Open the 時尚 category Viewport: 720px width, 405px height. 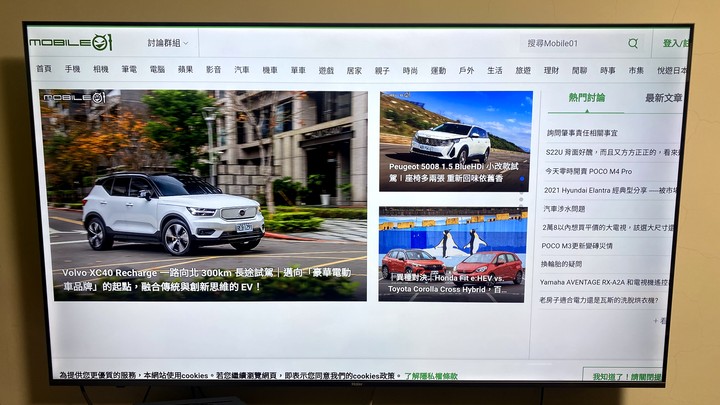[410, 70]
